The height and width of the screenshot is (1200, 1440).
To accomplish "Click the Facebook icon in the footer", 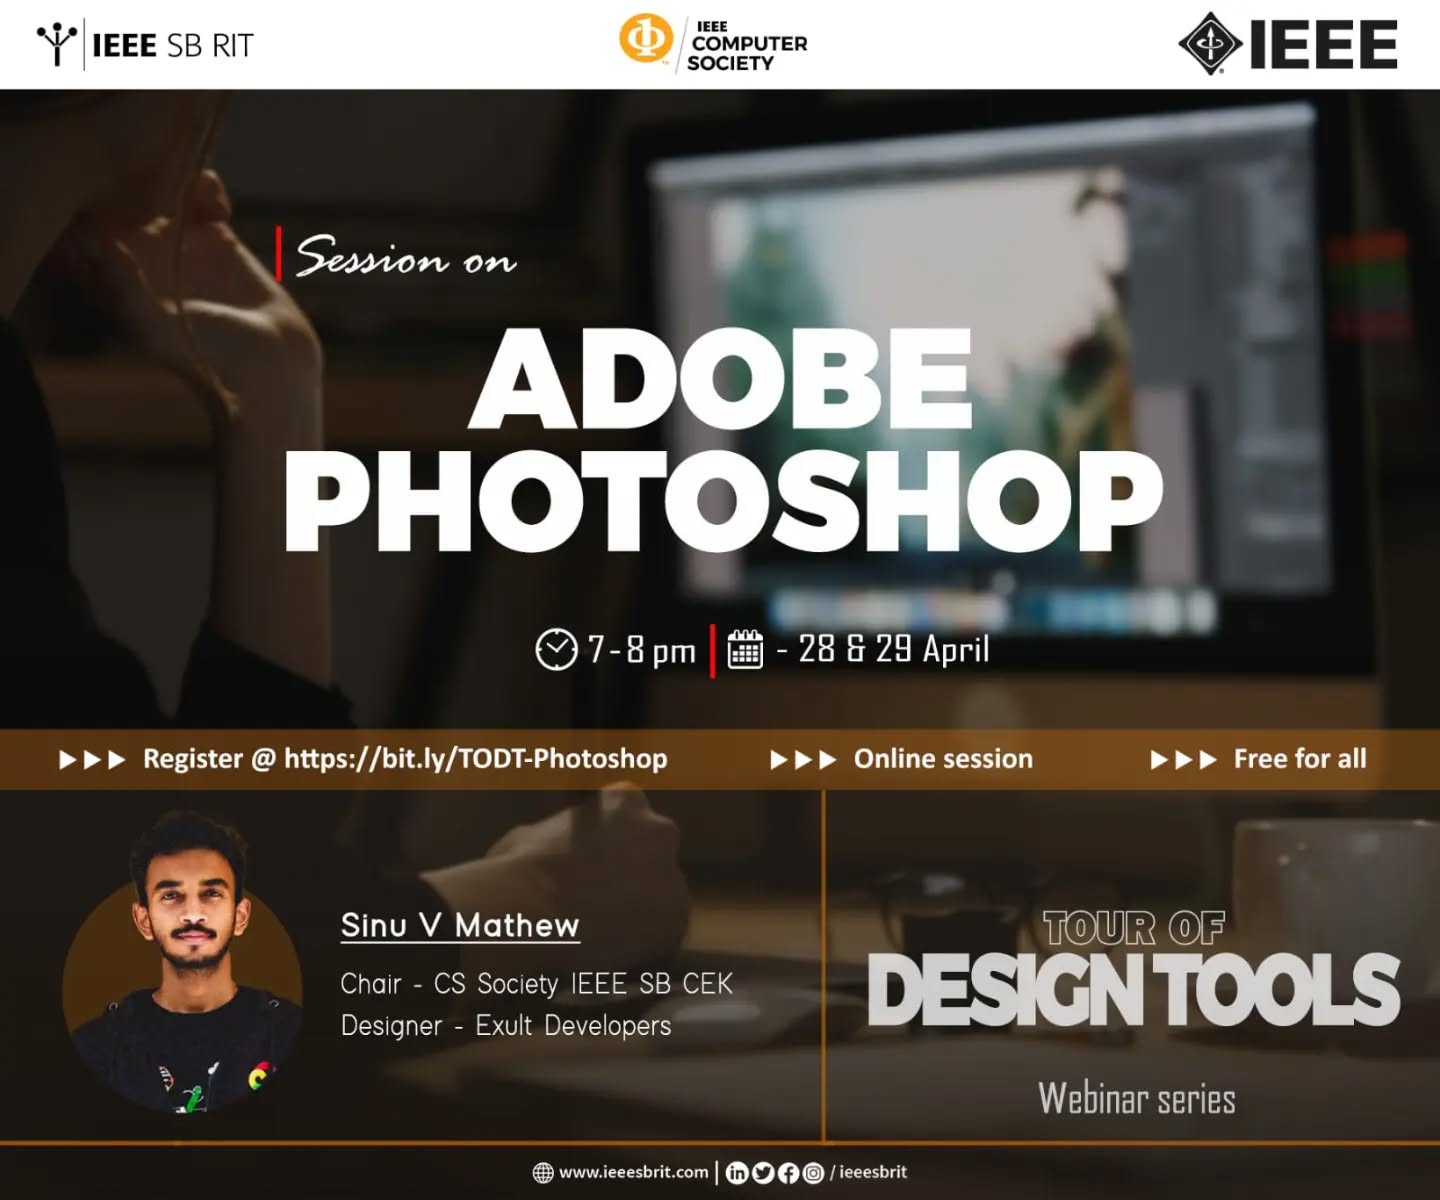I will (788, 1172).
